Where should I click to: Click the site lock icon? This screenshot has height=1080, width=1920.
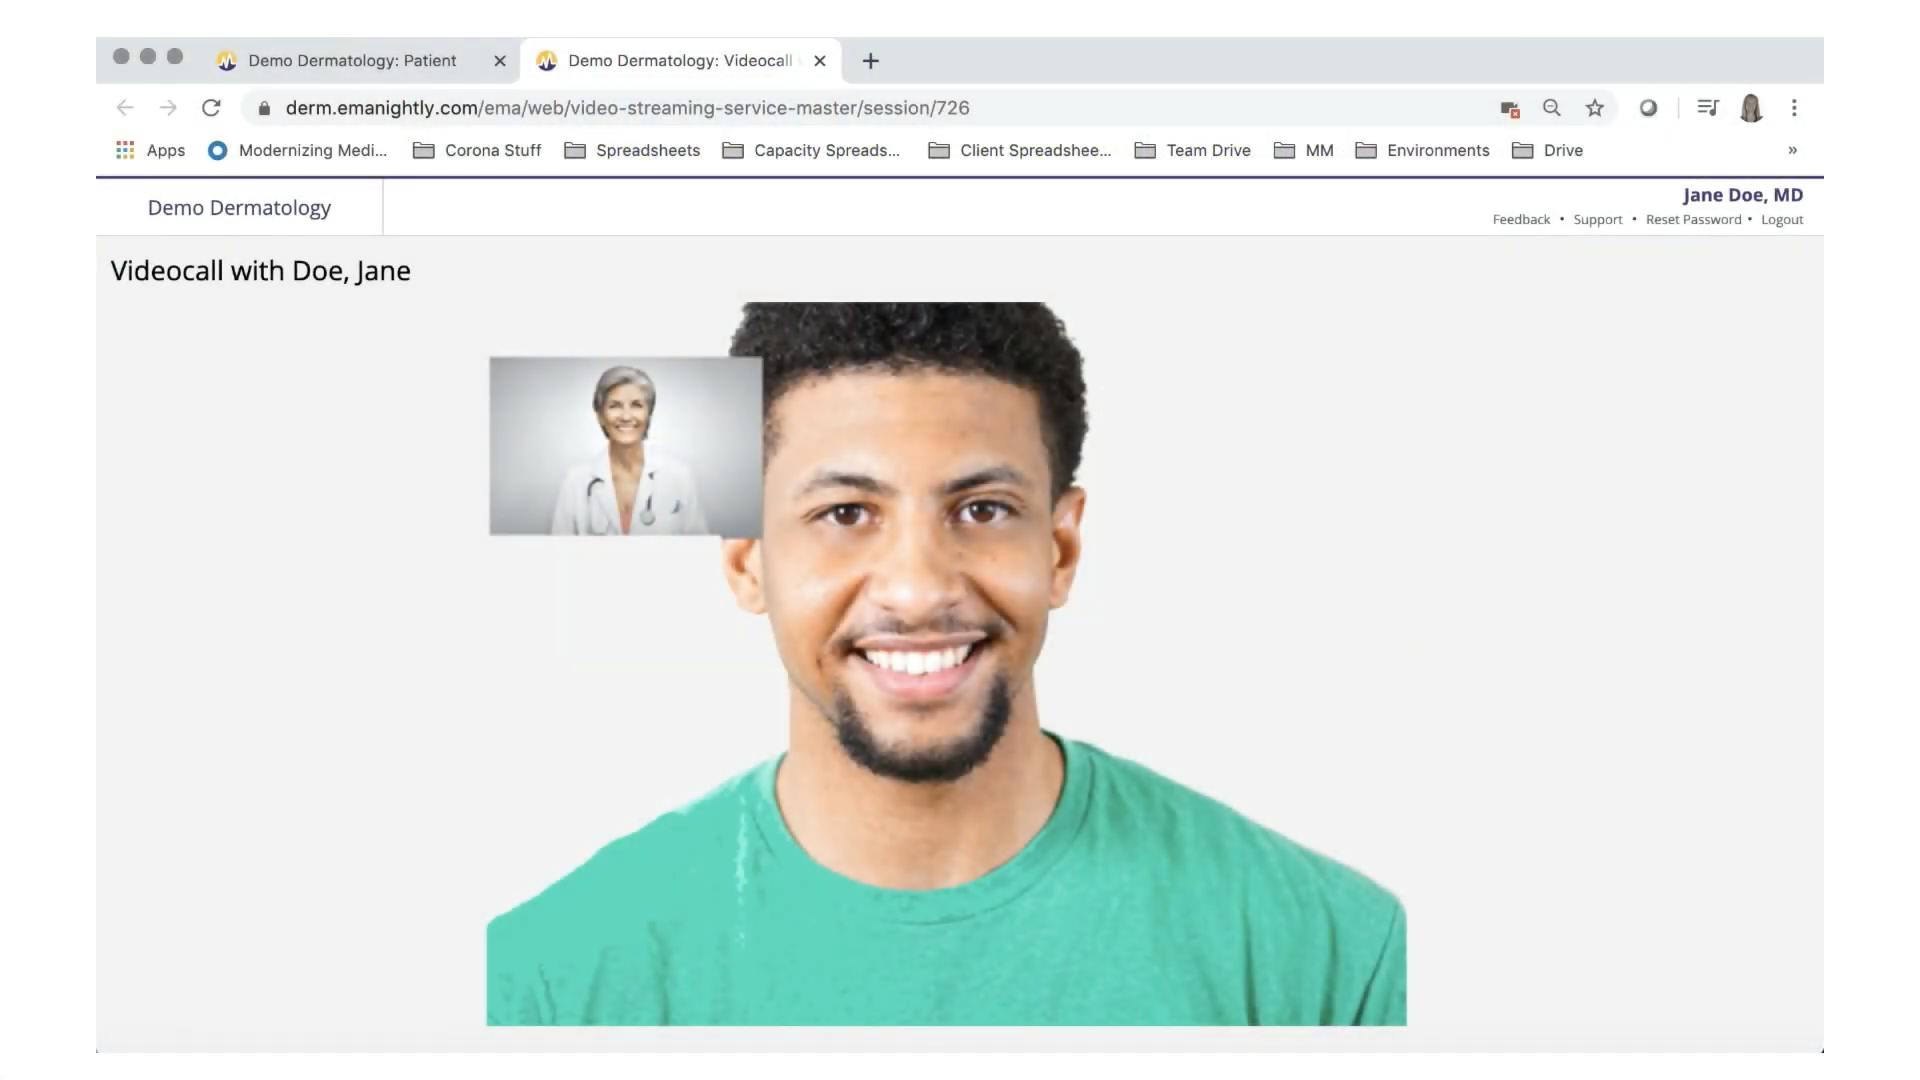pos(264,108)
